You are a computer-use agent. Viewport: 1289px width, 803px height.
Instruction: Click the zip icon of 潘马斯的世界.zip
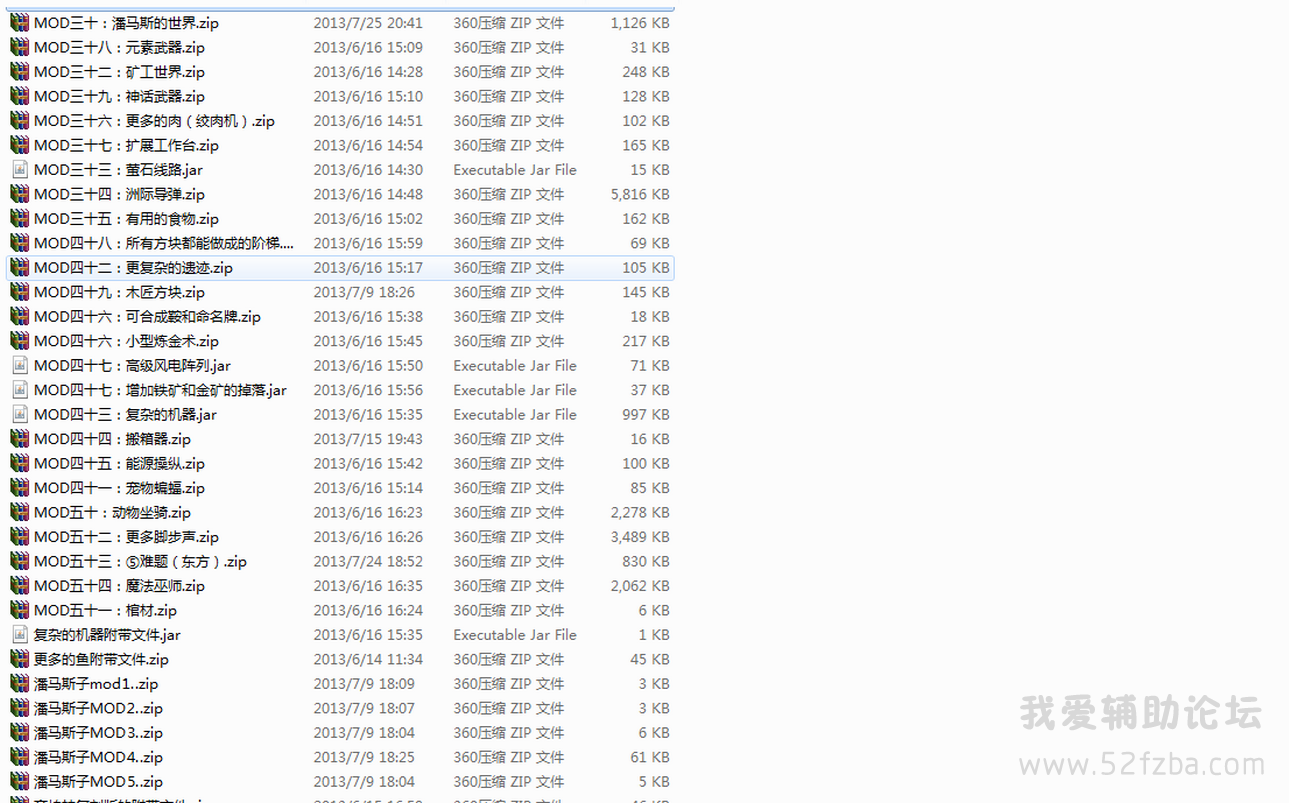coord(19,23)
